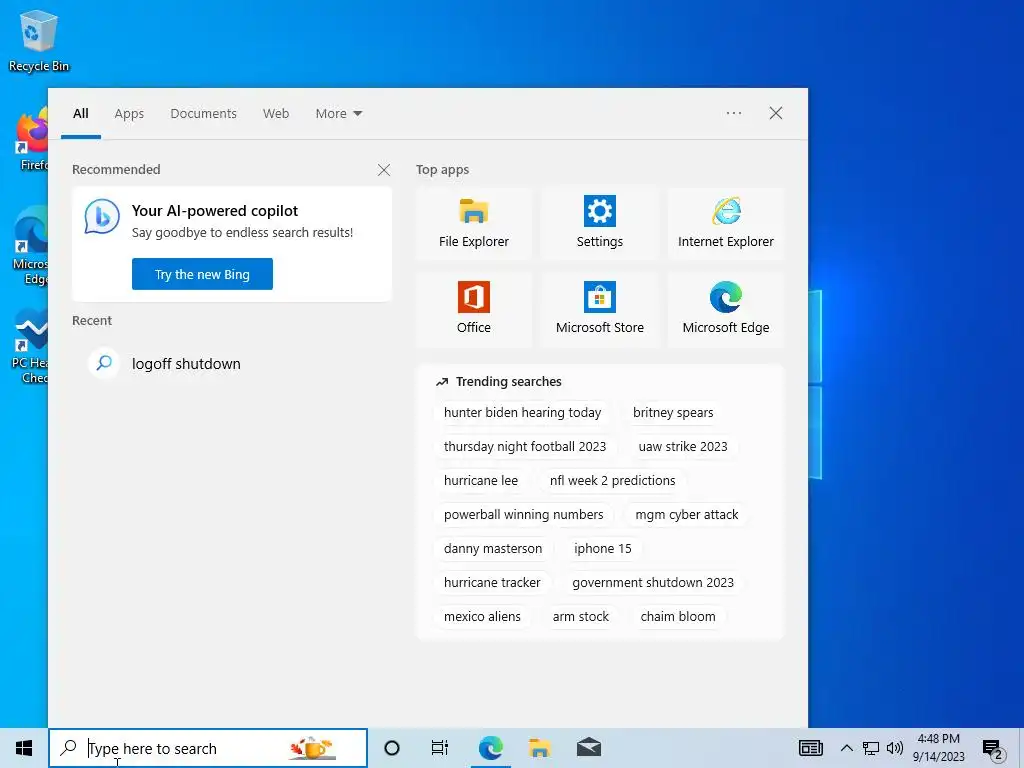Click the volume speaker tray icon
This screenshot has width=1024, height=768.
click(x=895, y=748)
